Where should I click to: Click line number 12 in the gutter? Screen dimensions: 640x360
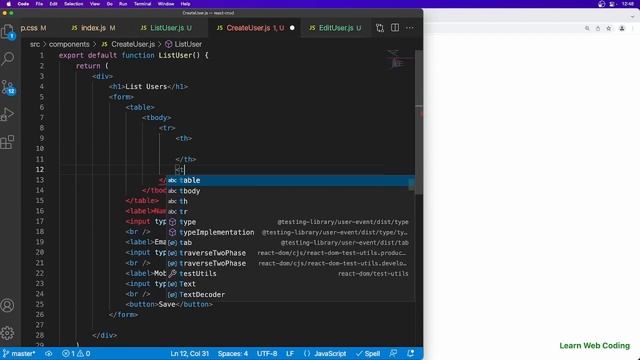coord(40,169)
